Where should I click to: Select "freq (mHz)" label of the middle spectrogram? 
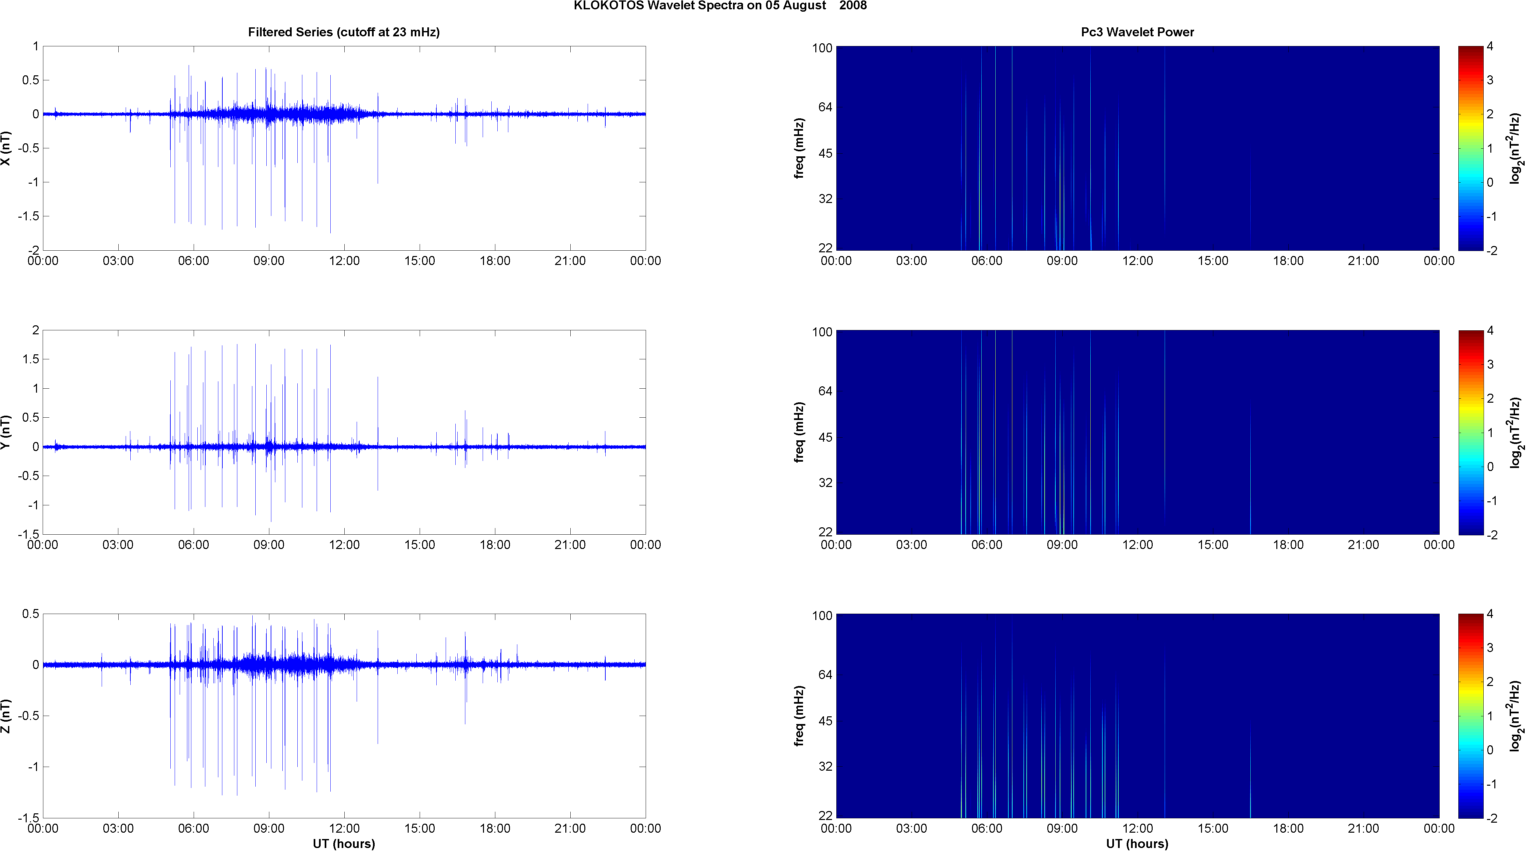tap(800, 432)
